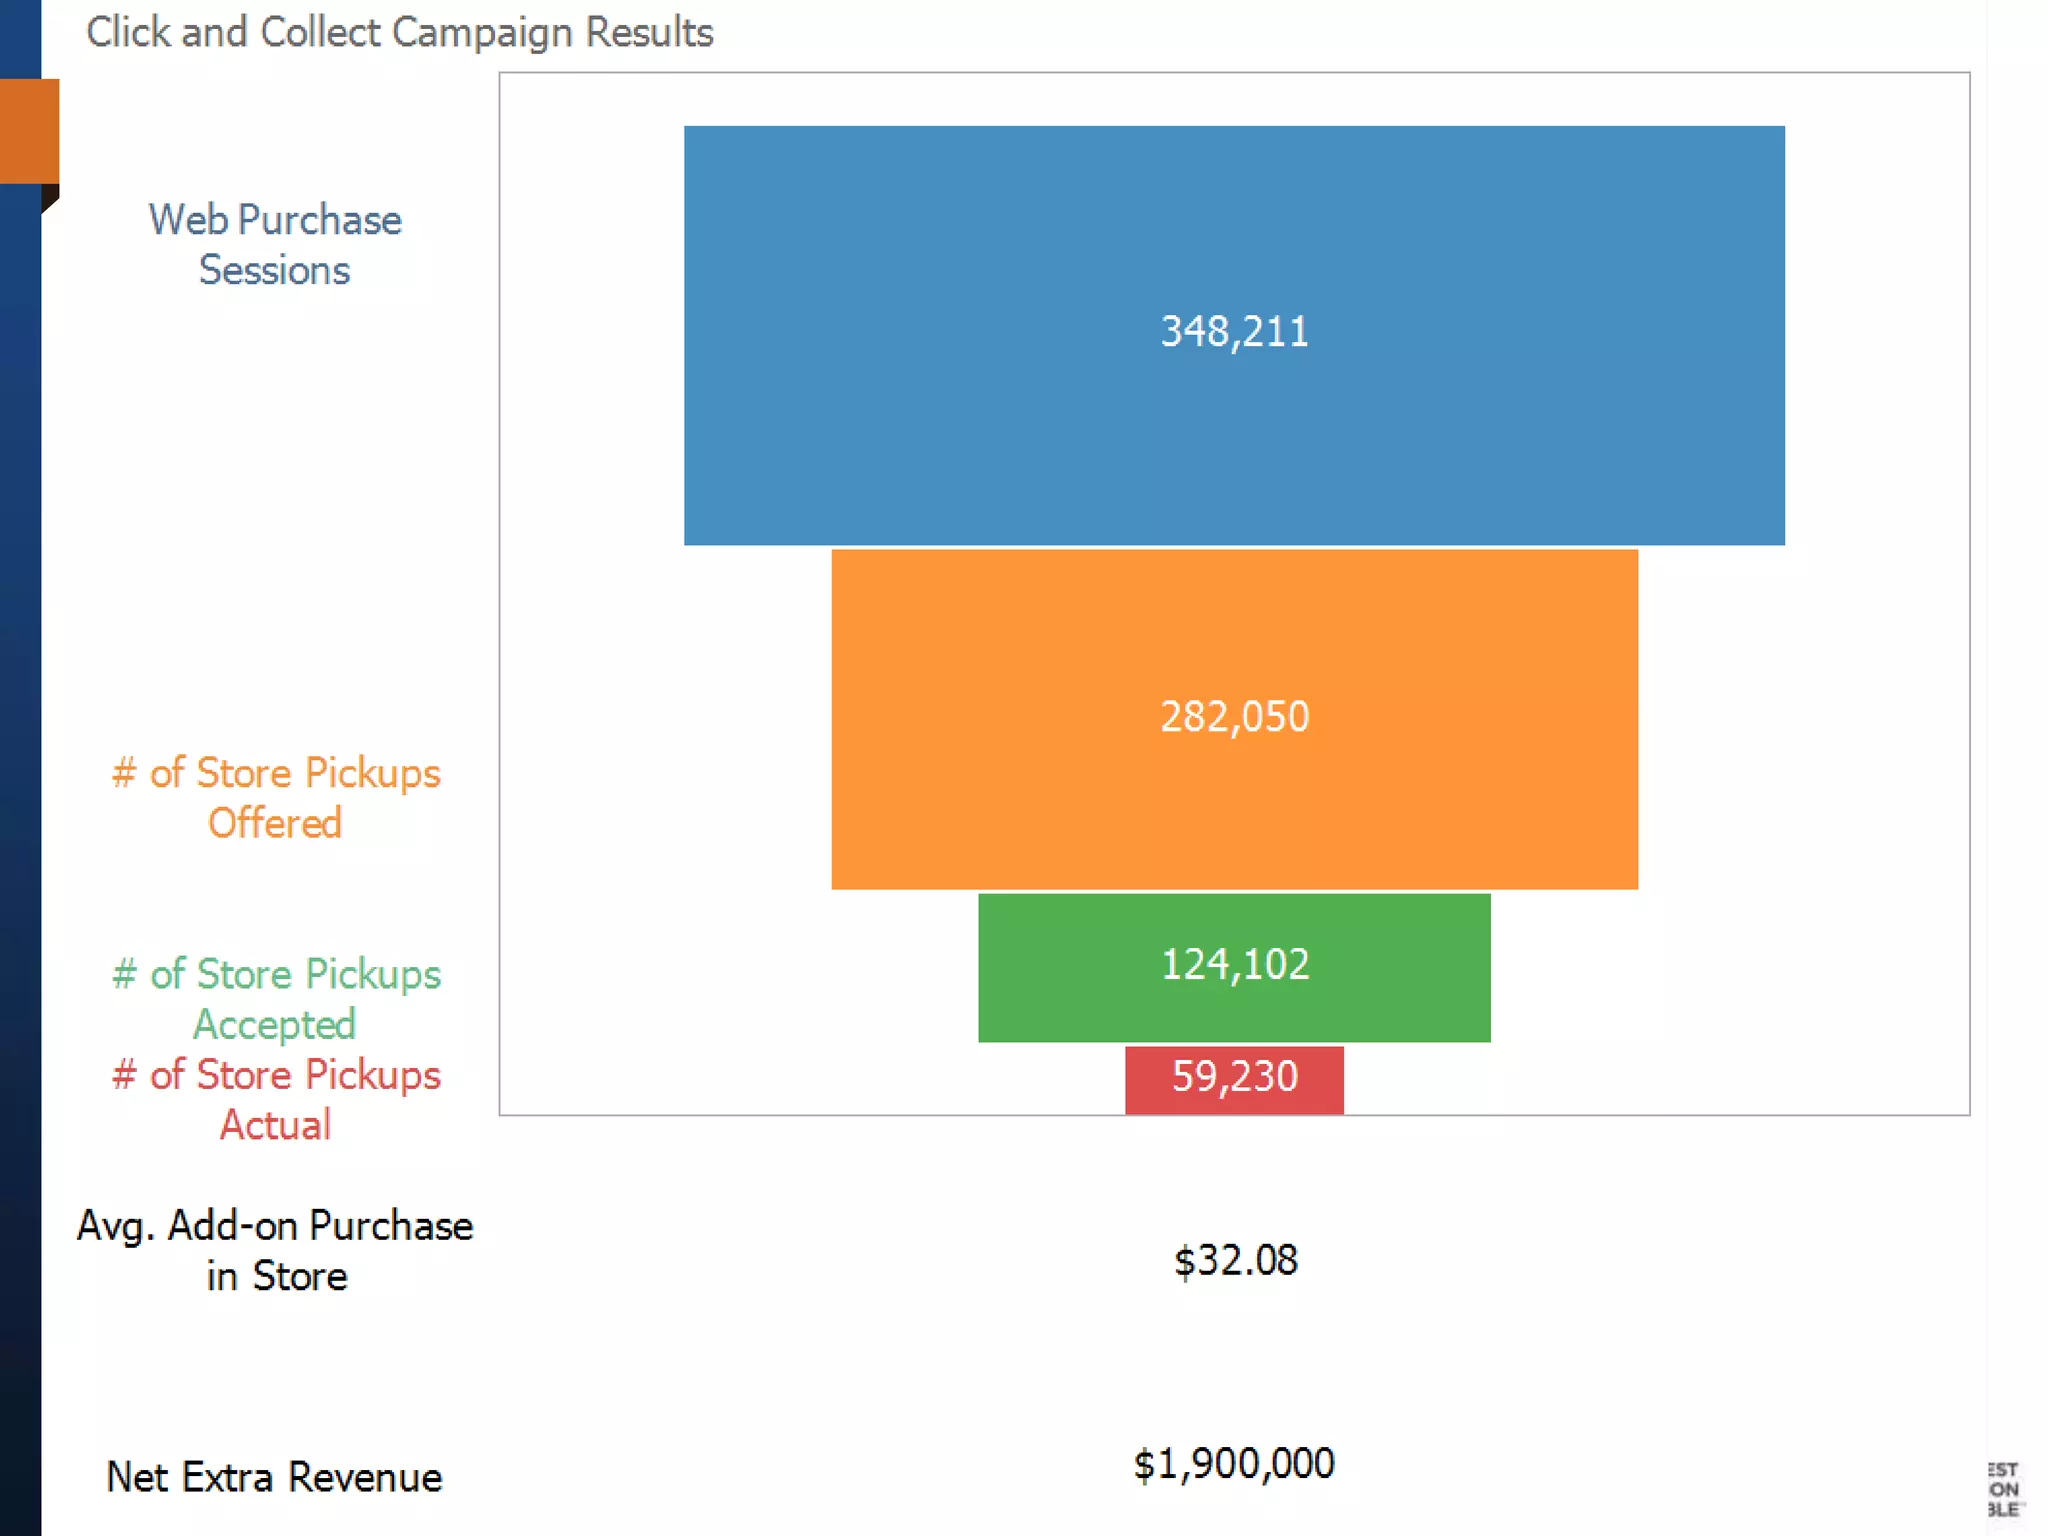Click the Web Purchase Sessions label

click(275, 245)
